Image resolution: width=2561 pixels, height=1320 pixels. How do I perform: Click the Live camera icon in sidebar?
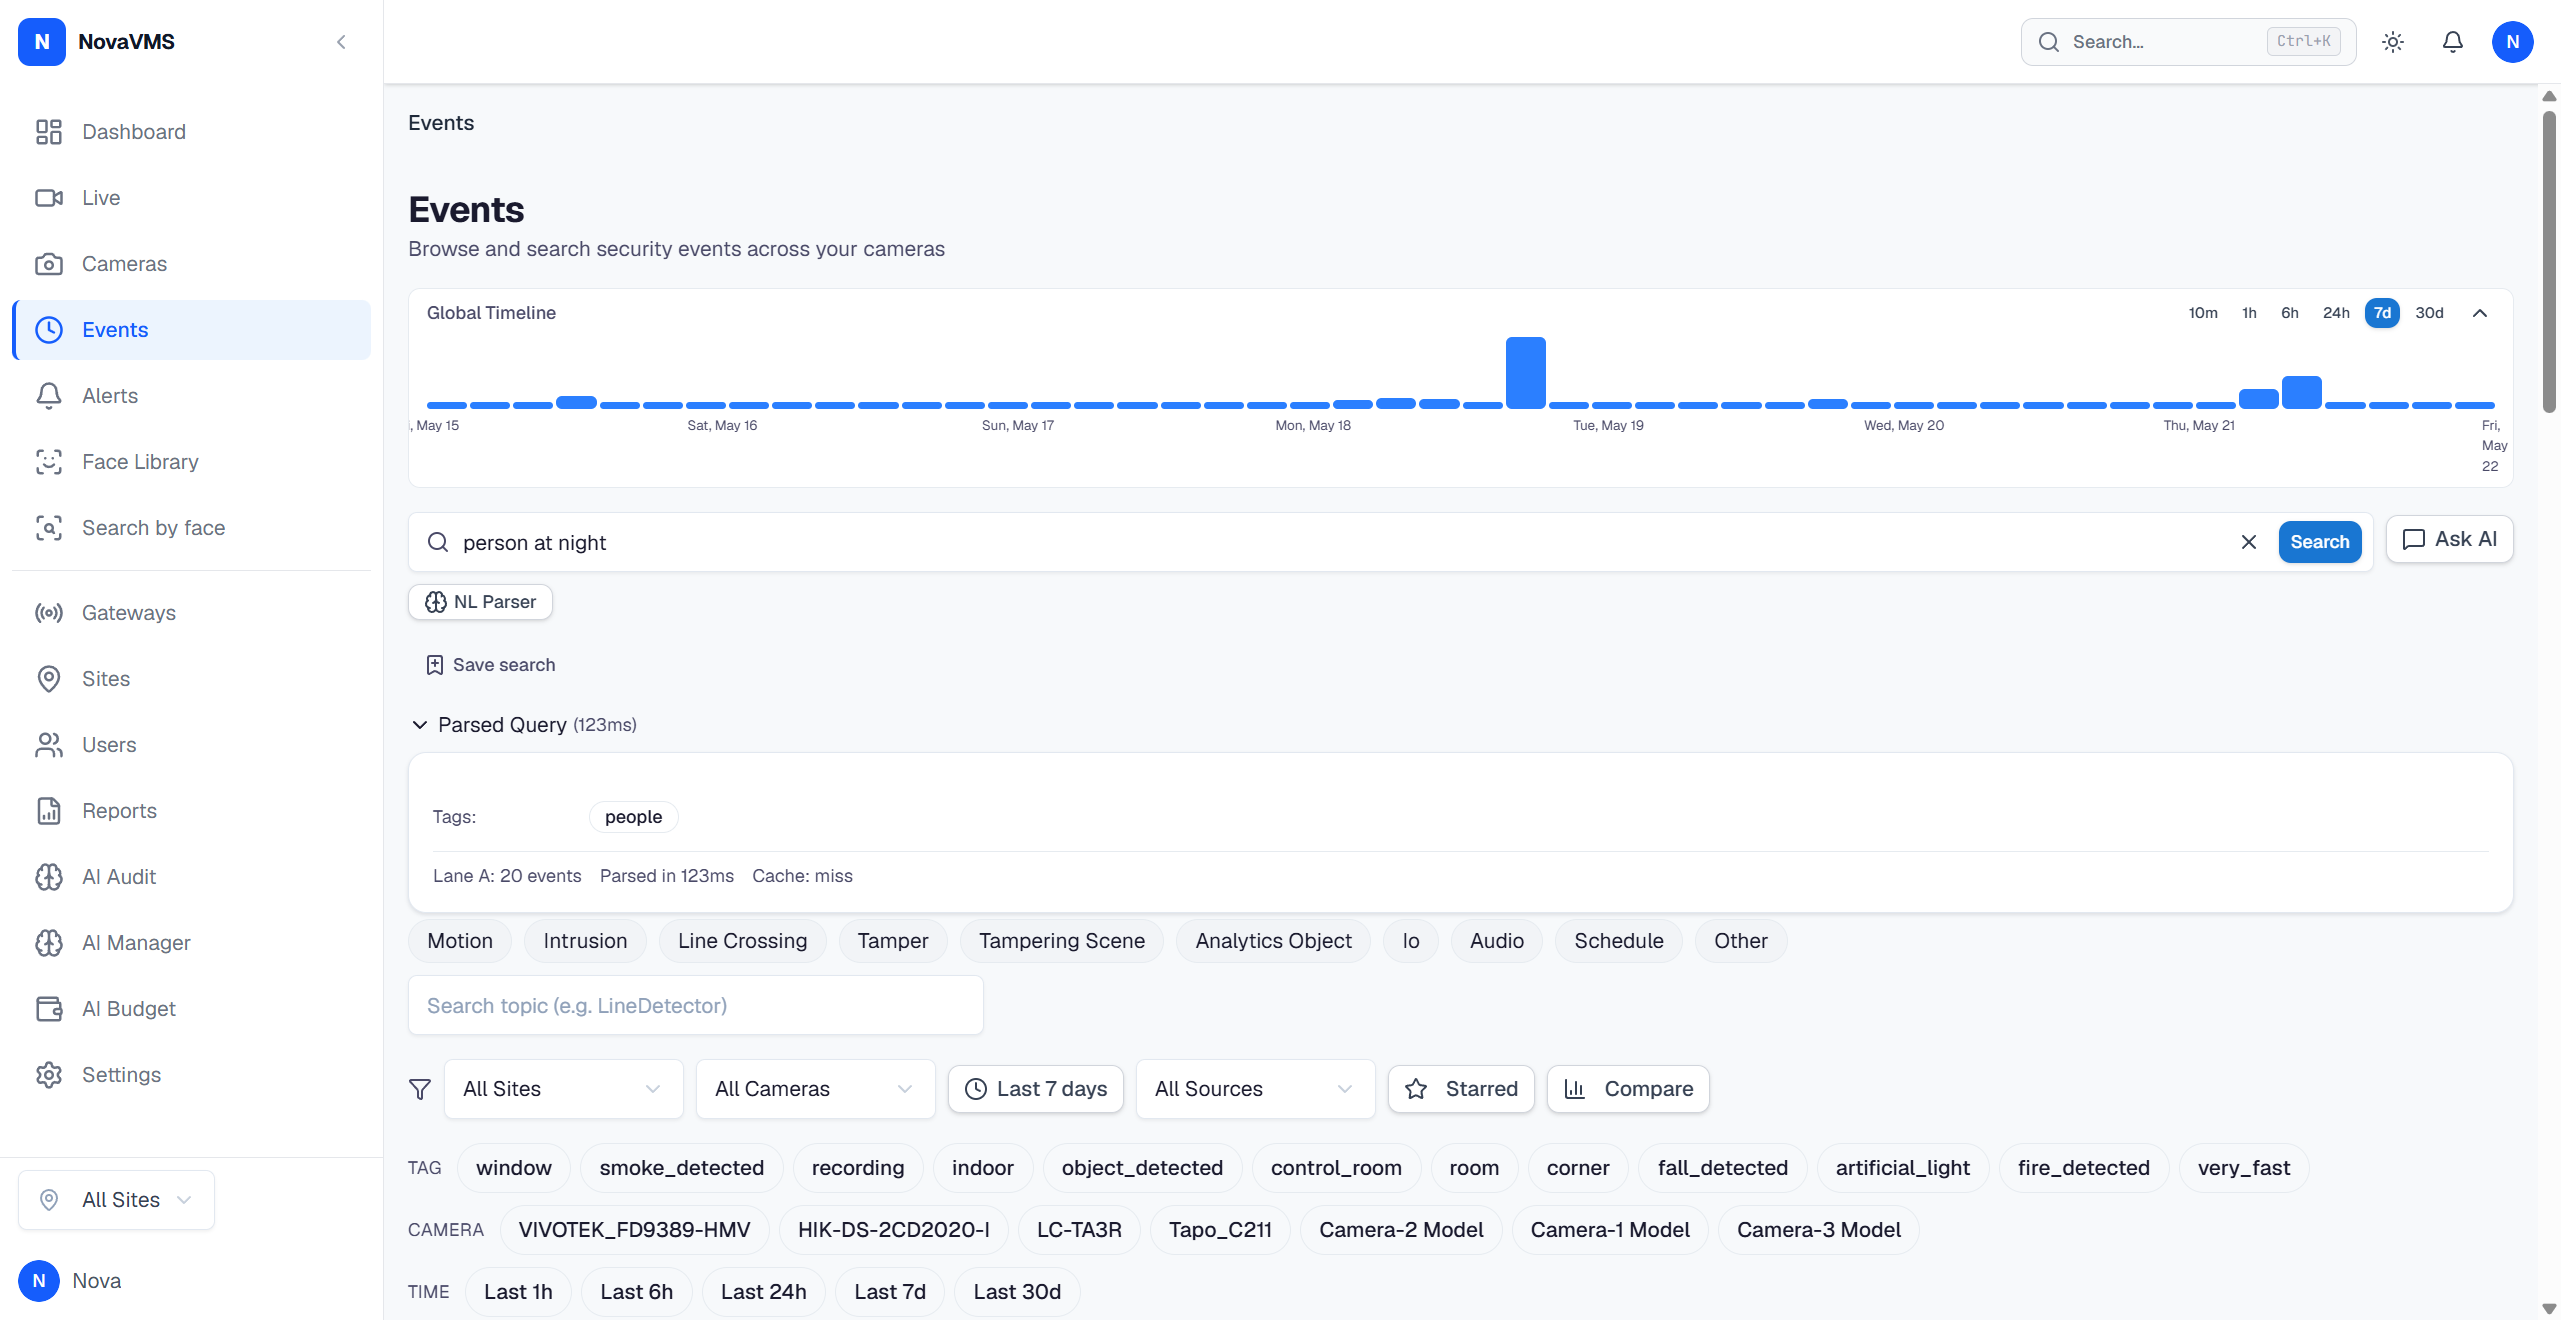tap(49, 198)
